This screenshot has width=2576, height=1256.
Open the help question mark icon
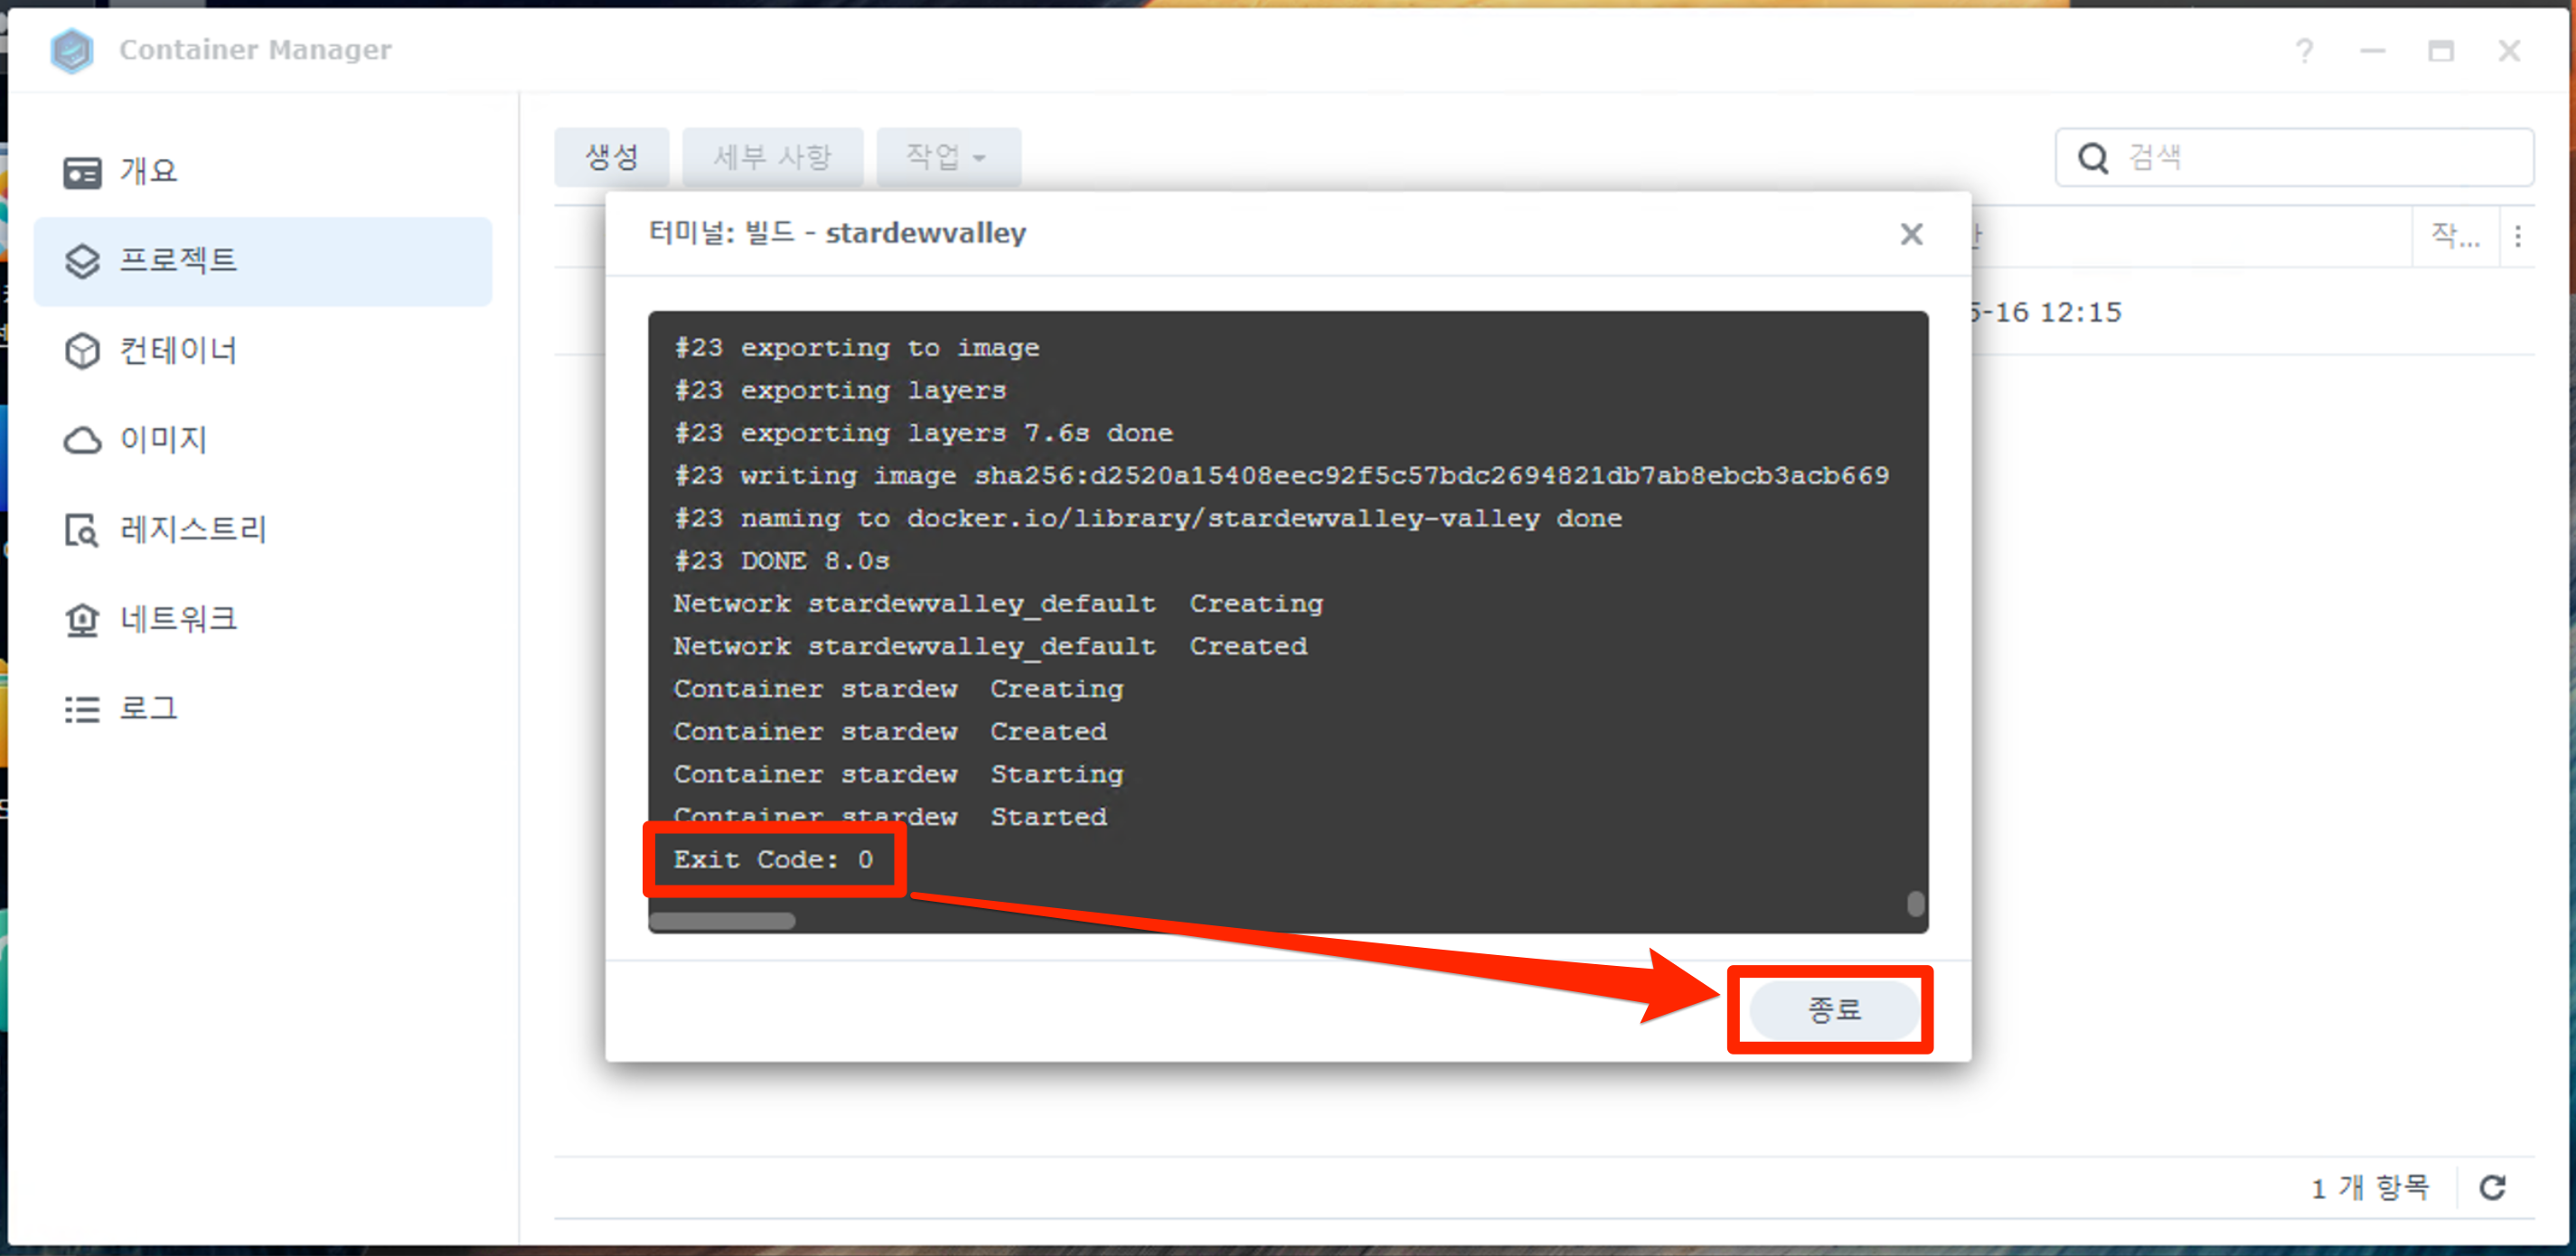pos(2304,50)
